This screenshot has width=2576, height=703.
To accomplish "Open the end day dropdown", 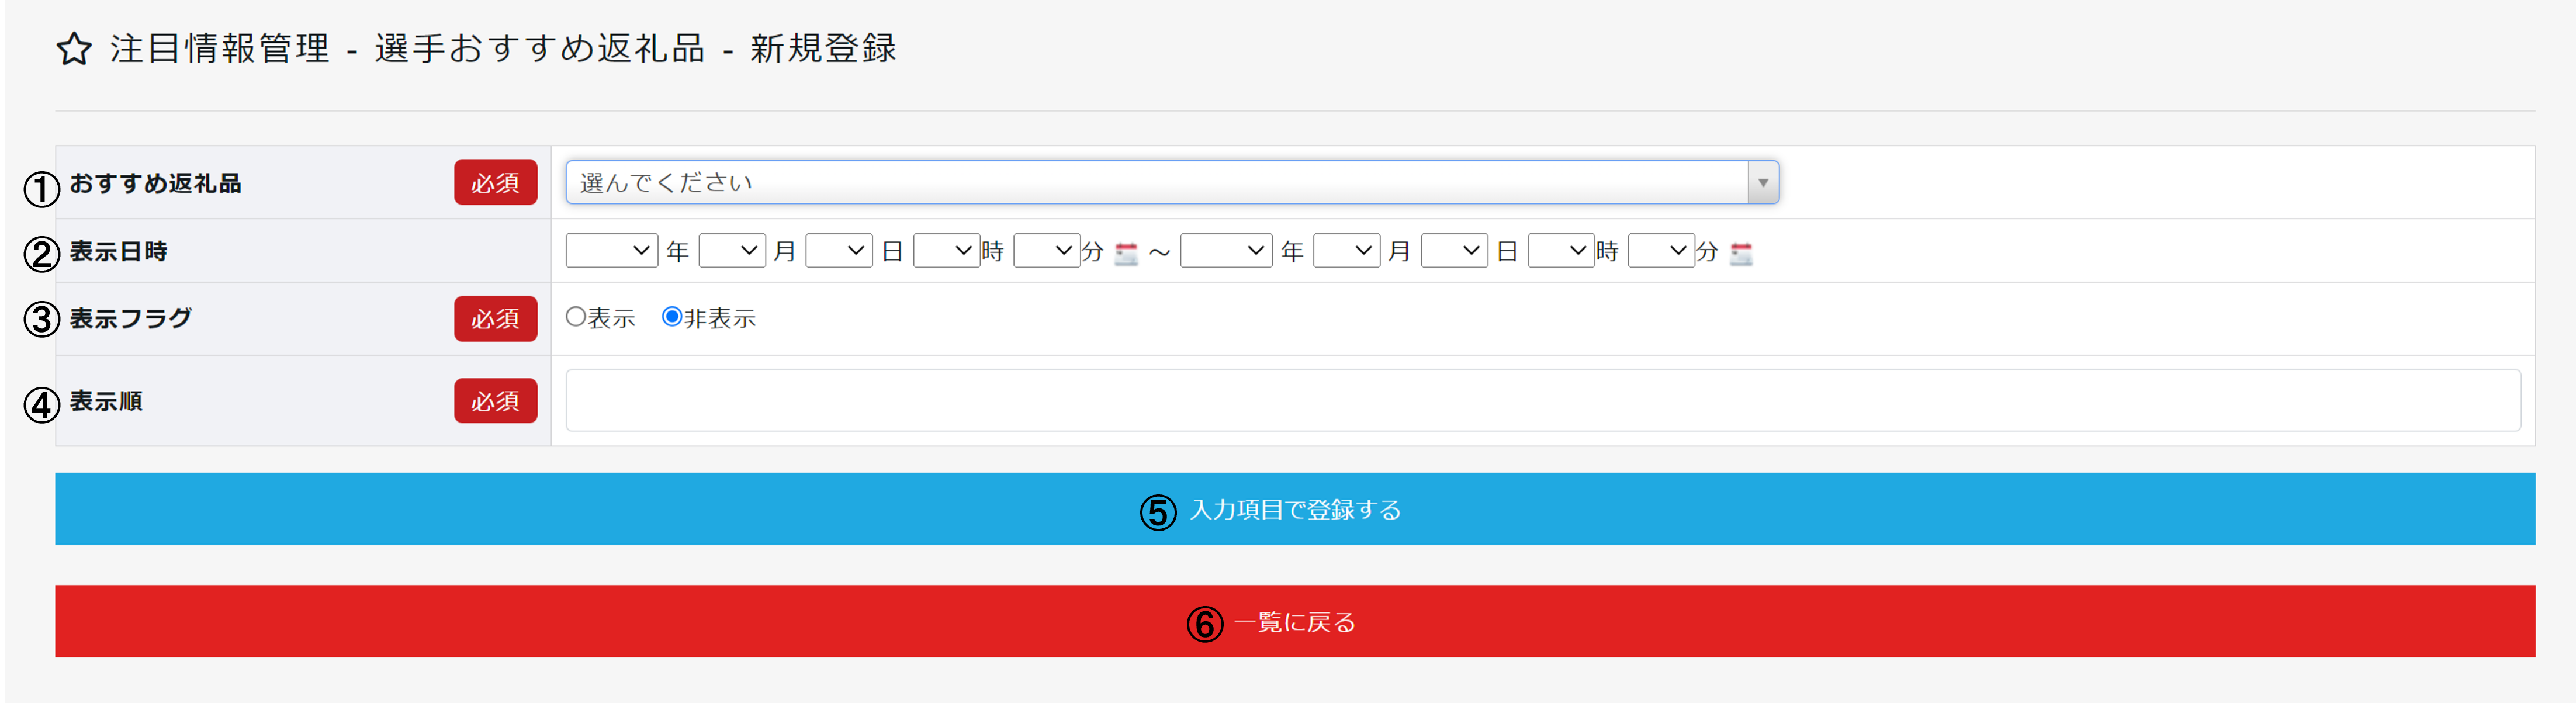I will tap(1454, 251).
